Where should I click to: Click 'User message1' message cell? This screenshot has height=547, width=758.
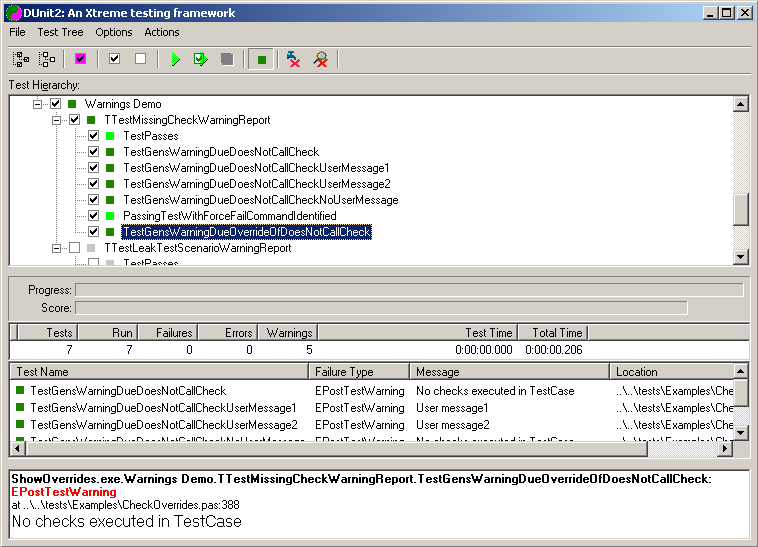pos(452,408)
